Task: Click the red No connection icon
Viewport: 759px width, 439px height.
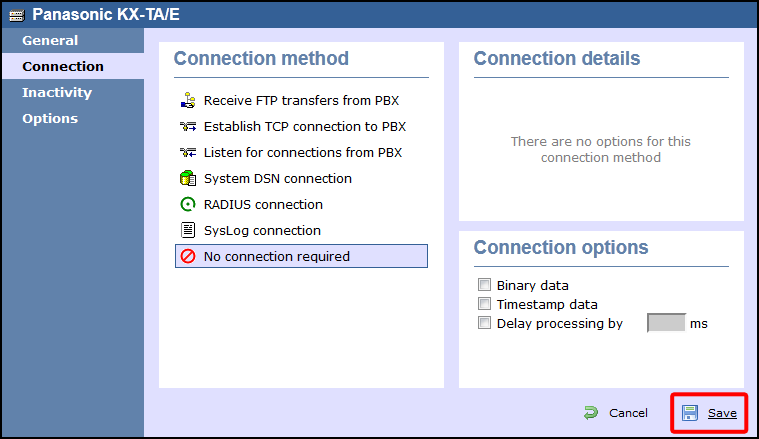Action: pyautogui.click(x=187, y=257)
